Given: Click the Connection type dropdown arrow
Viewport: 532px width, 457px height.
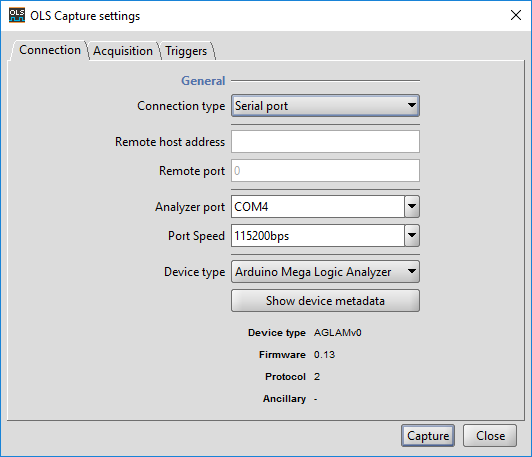Looking at the screenshot, I should point(412,105).
